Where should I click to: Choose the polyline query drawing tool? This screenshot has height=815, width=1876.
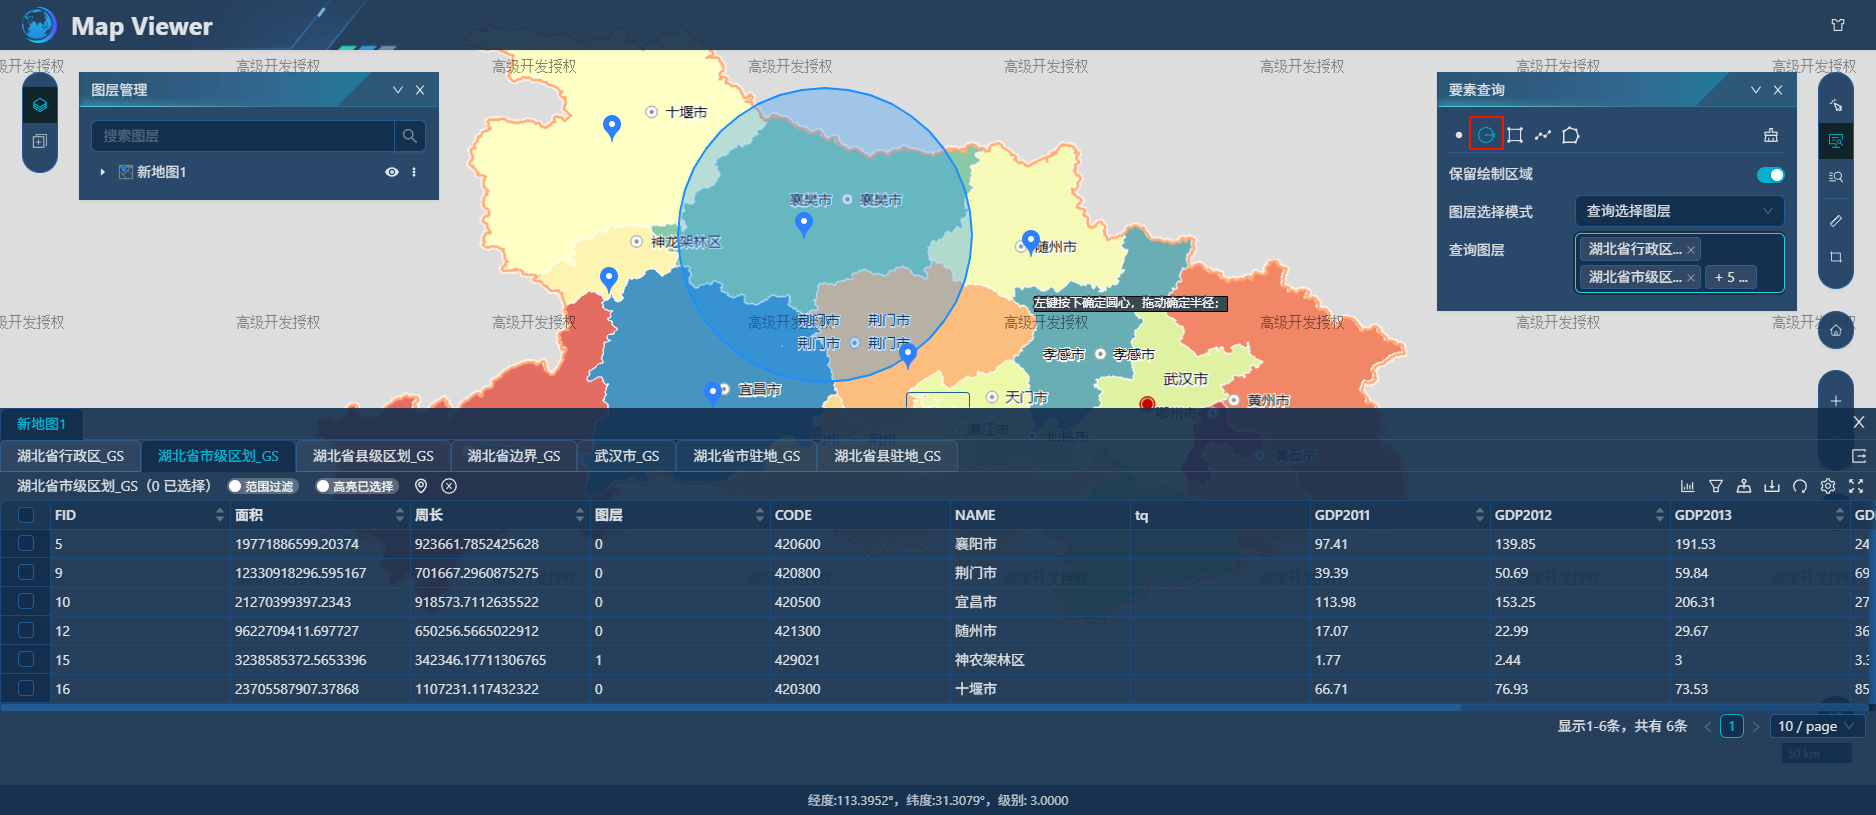(x=1543, y=135)
